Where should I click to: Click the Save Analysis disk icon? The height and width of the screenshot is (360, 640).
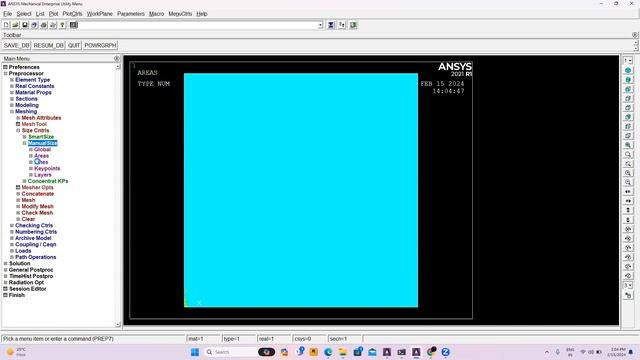[25, 25]
